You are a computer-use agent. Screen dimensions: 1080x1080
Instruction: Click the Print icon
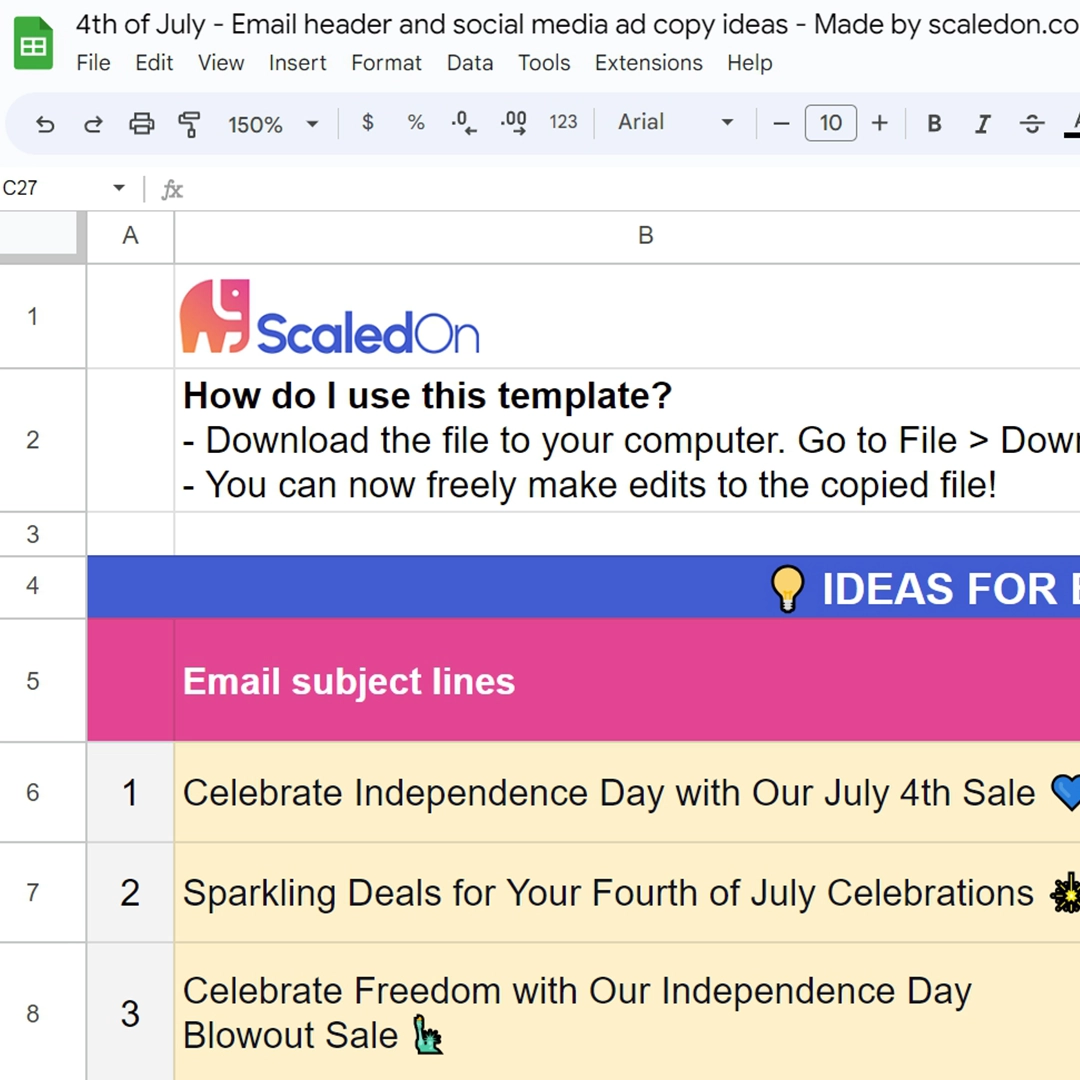pyautogui.click(x=141, y=125)
